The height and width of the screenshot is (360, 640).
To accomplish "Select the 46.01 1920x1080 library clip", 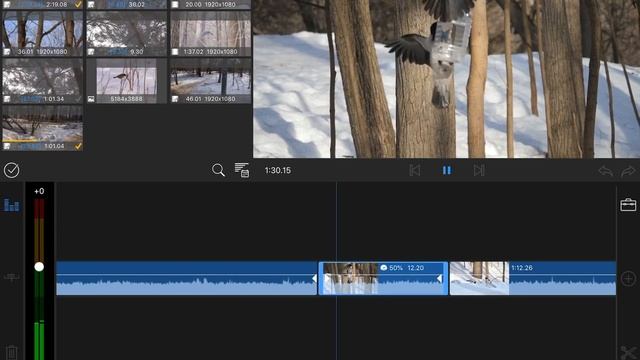I will coord(211,81).
